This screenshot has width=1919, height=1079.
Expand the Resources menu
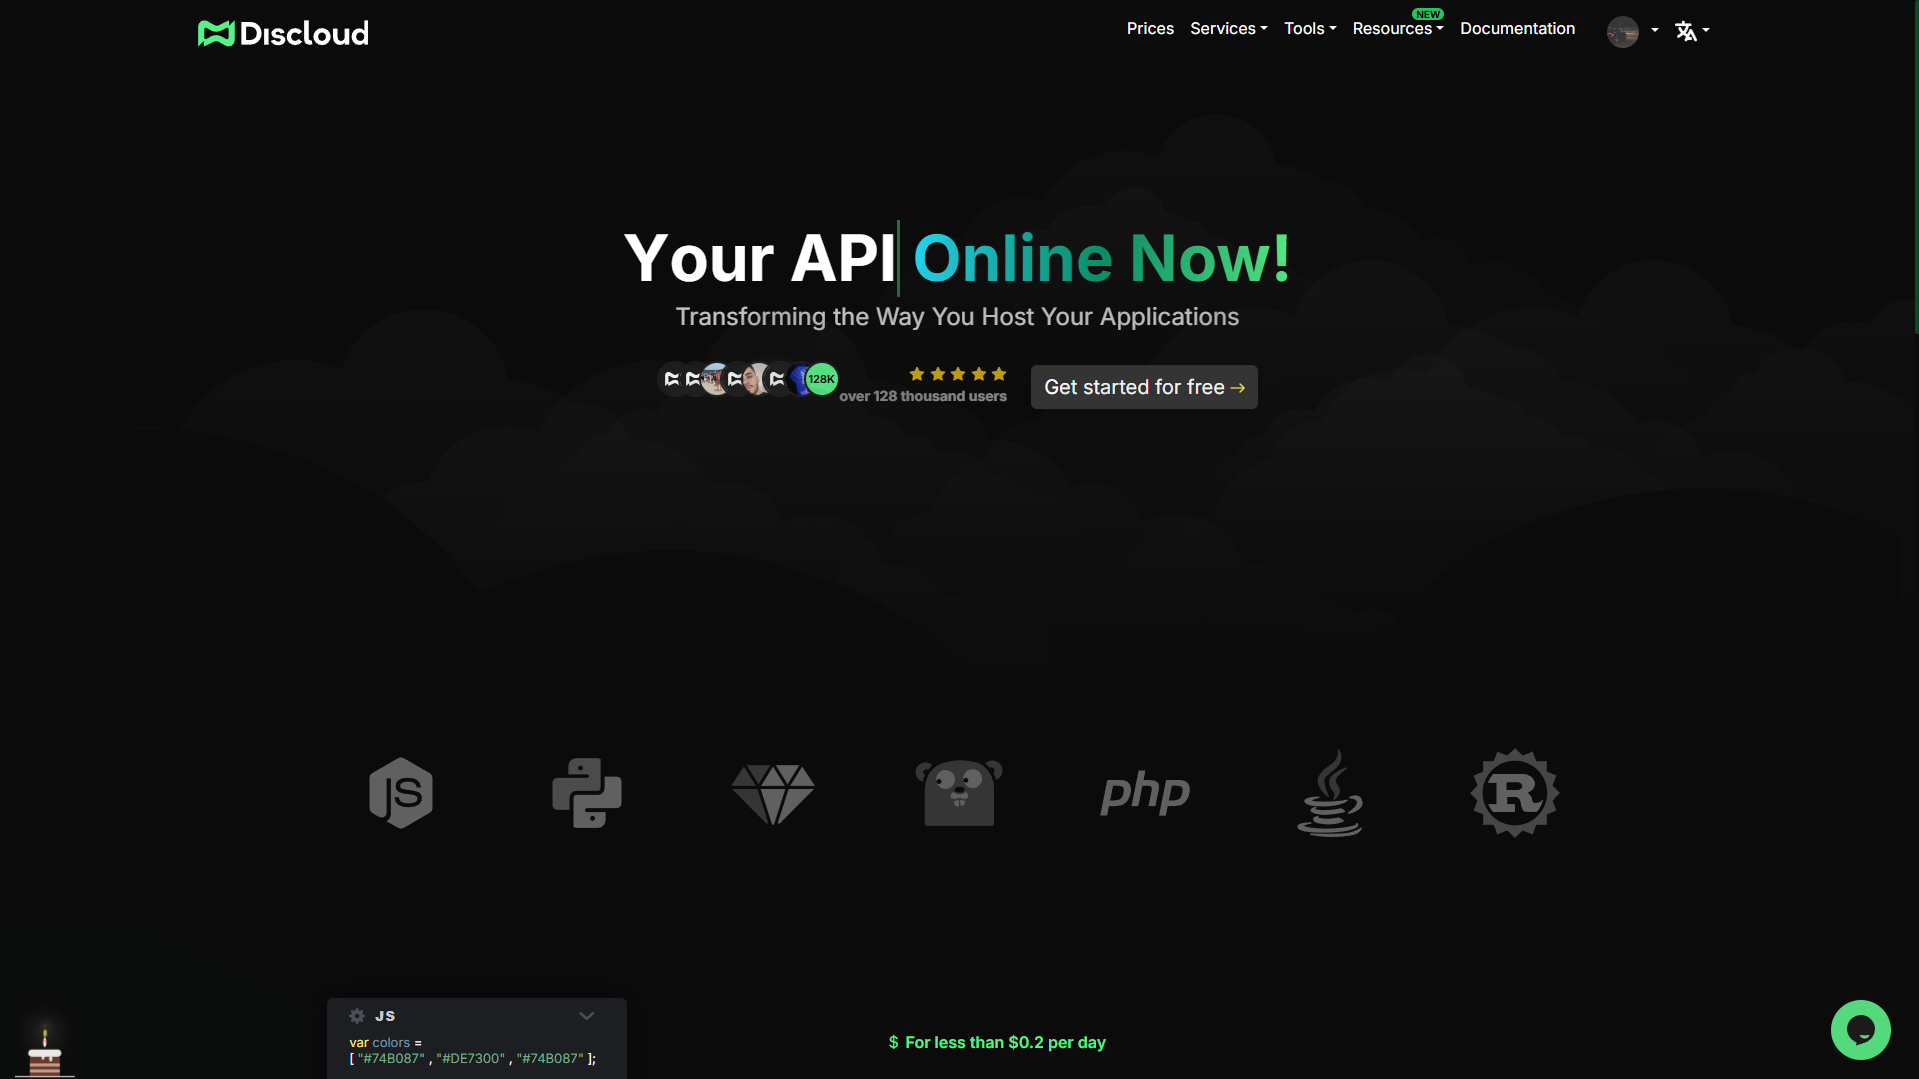point(1397,29)
